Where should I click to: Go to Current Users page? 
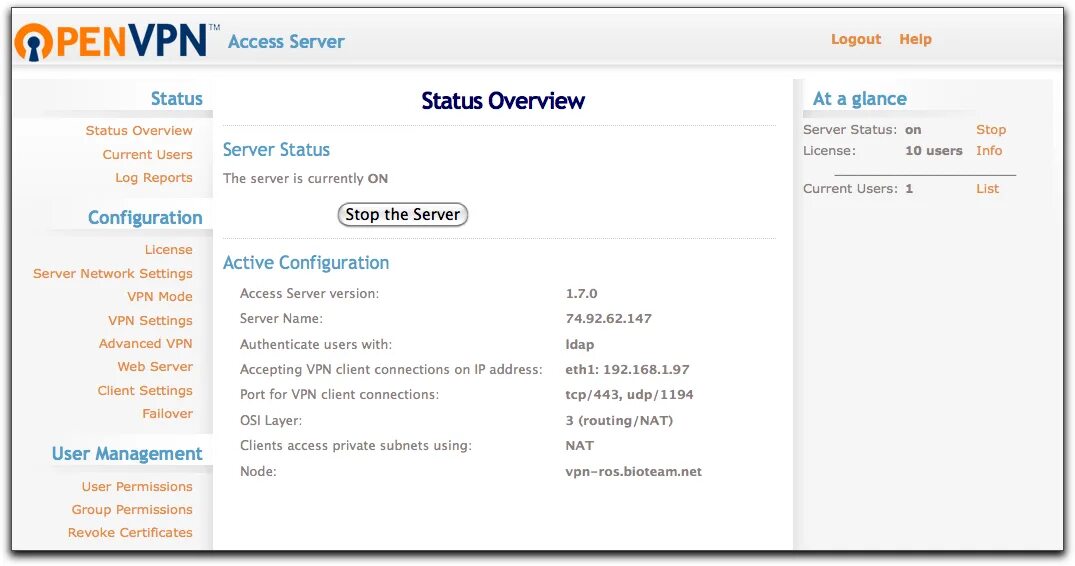(x=147, y=154)
